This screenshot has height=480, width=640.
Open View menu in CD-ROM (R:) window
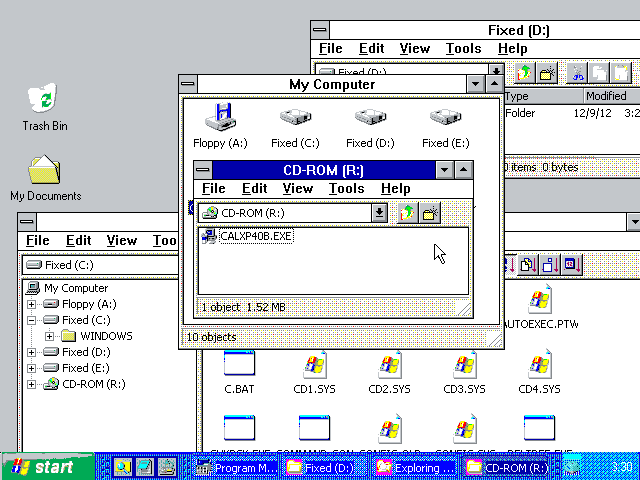[298, 189]
